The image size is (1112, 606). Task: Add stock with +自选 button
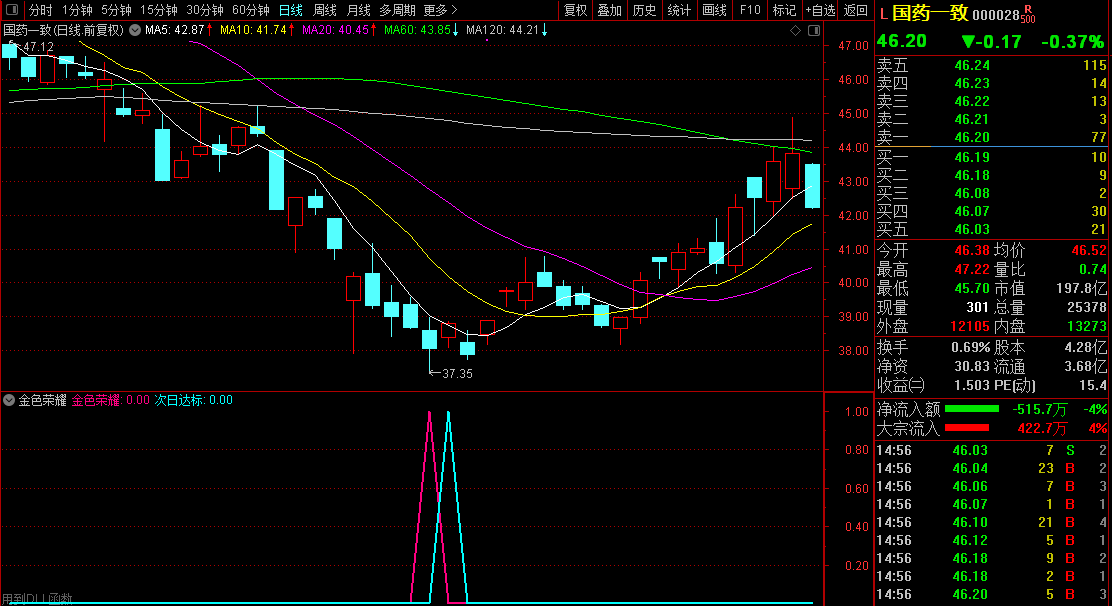pyautogui.click(x=820, y=10)
